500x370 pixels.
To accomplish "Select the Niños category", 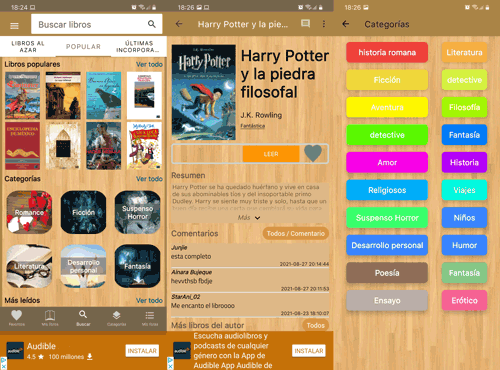I will coord(464,218).
